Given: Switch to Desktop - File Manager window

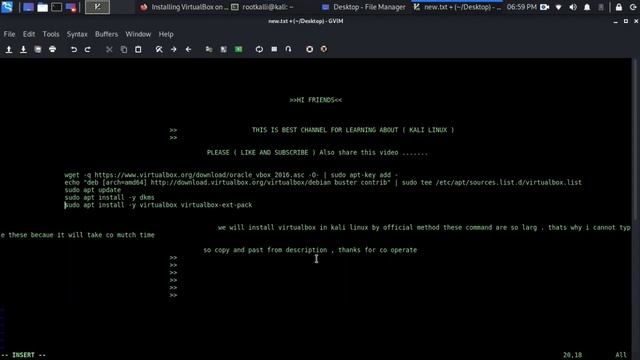Looking at the screenshot, I should 364,7.
